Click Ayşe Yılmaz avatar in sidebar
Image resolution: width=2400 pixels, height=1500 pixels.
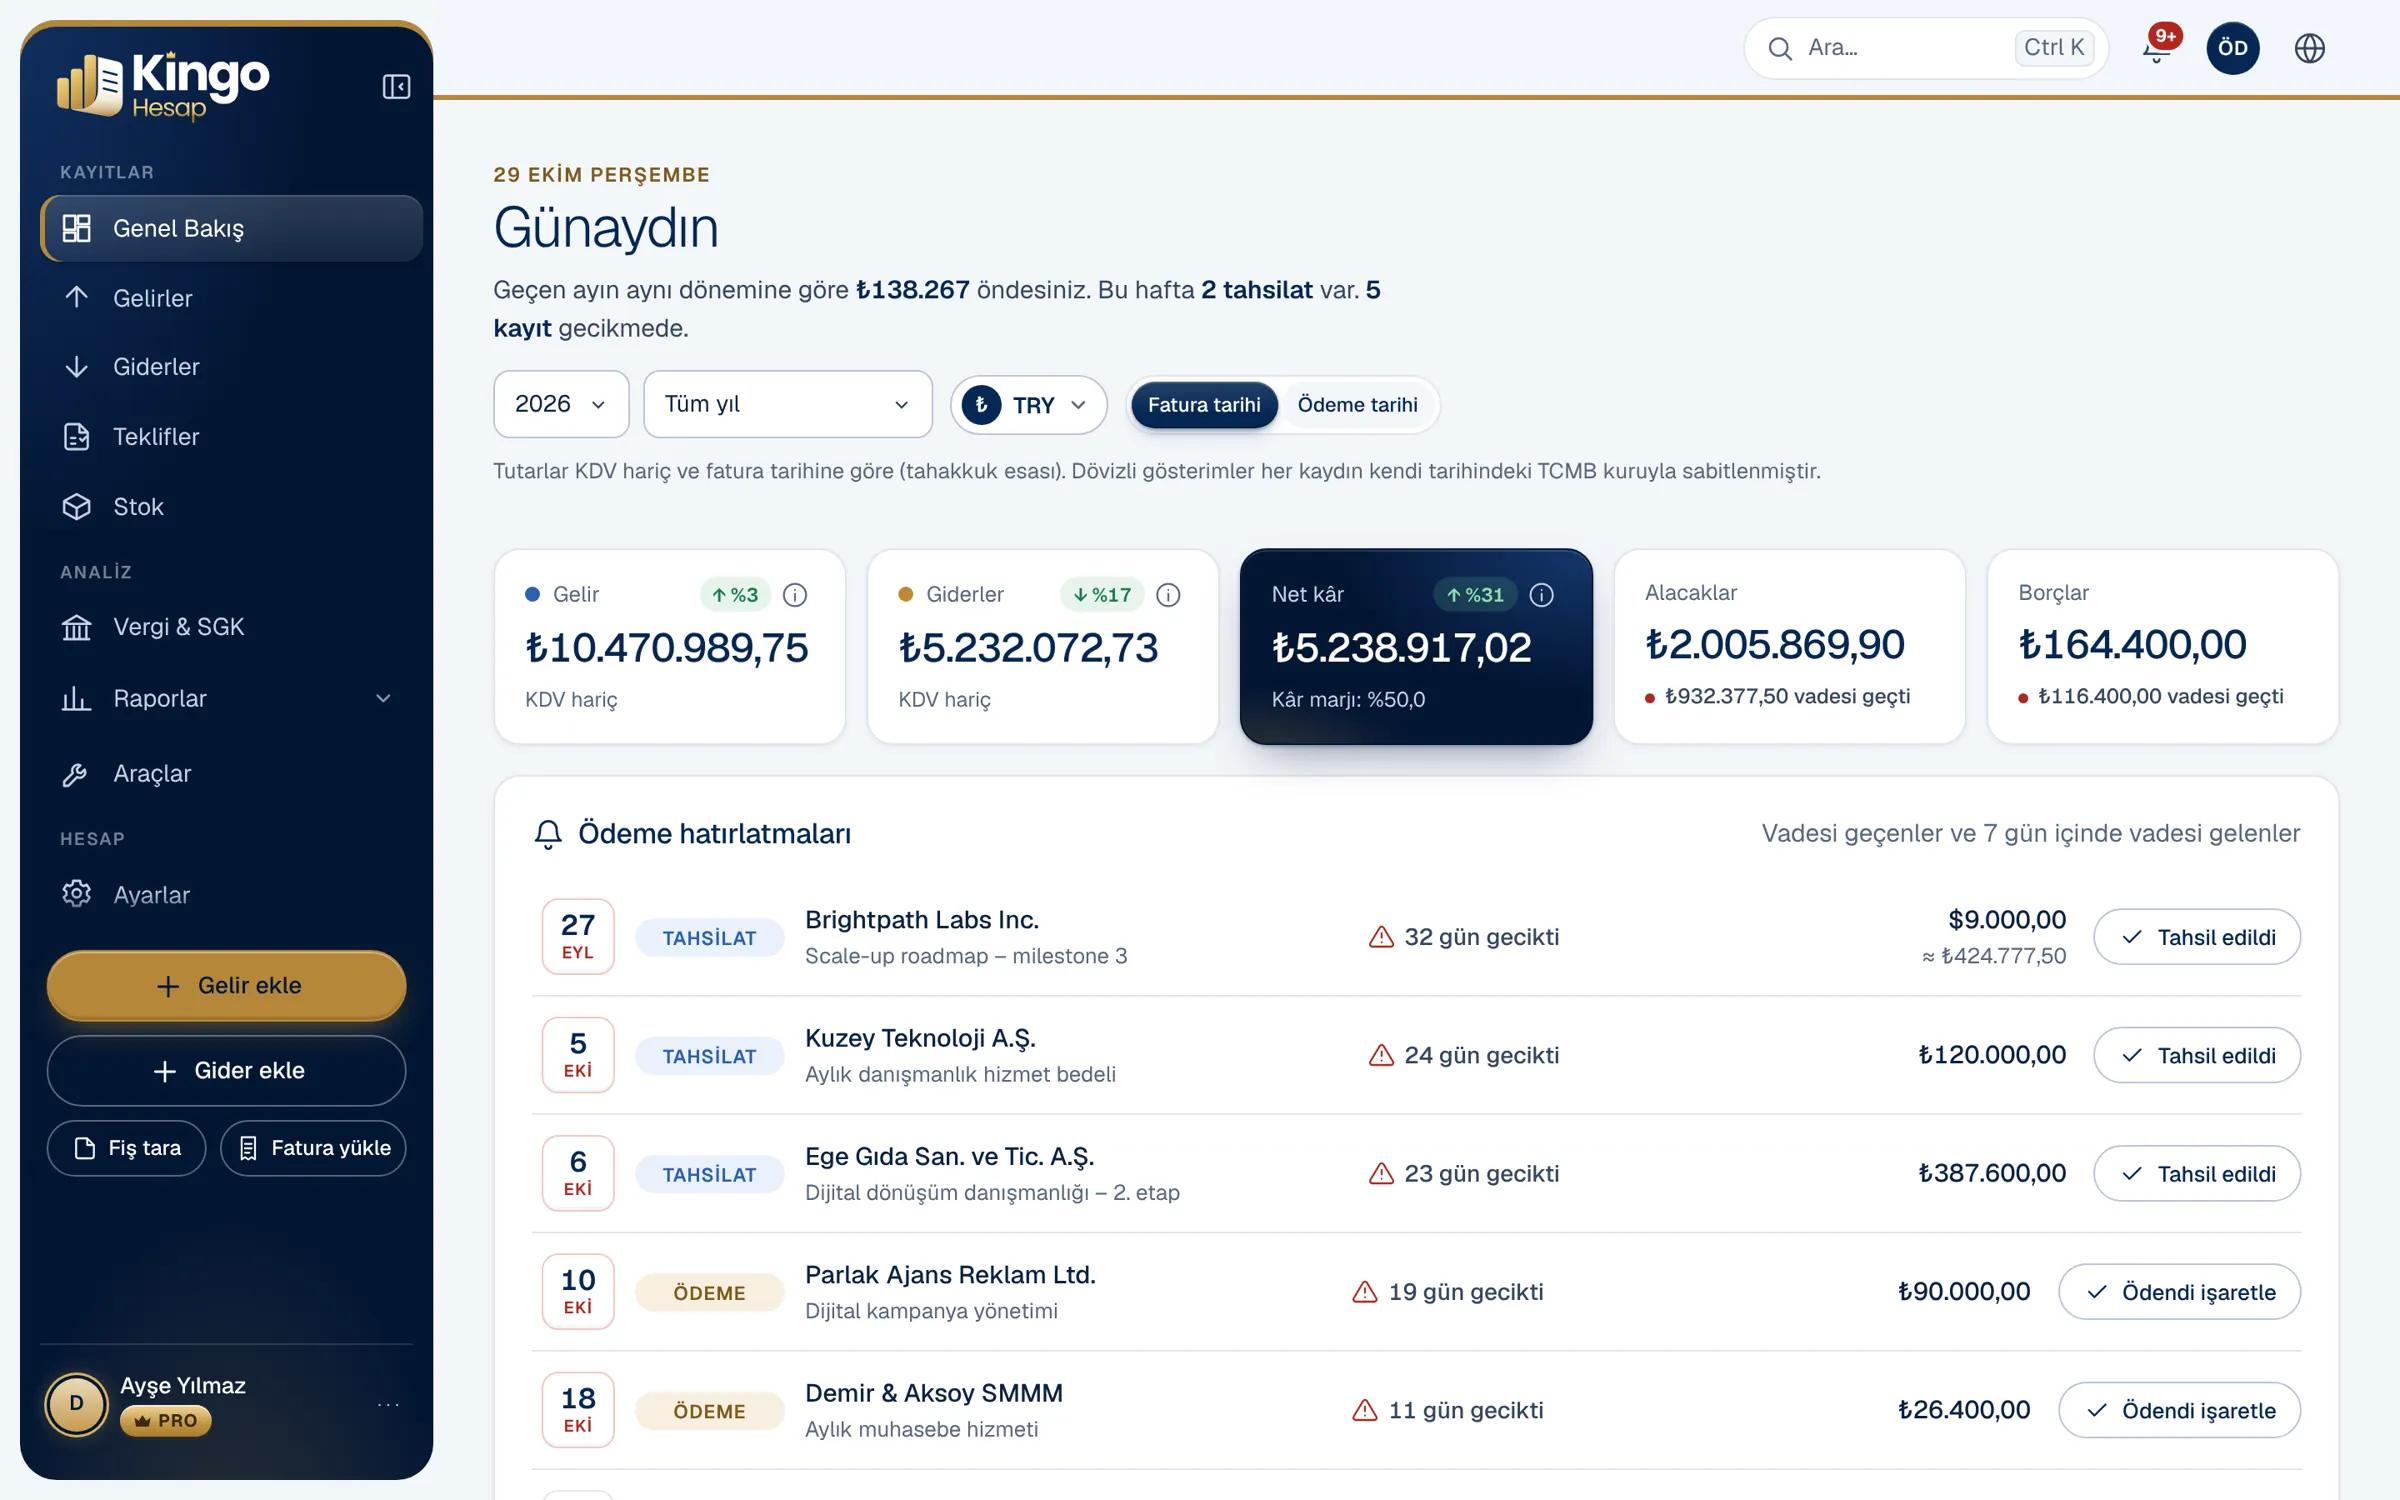(x=76, y=1404)
